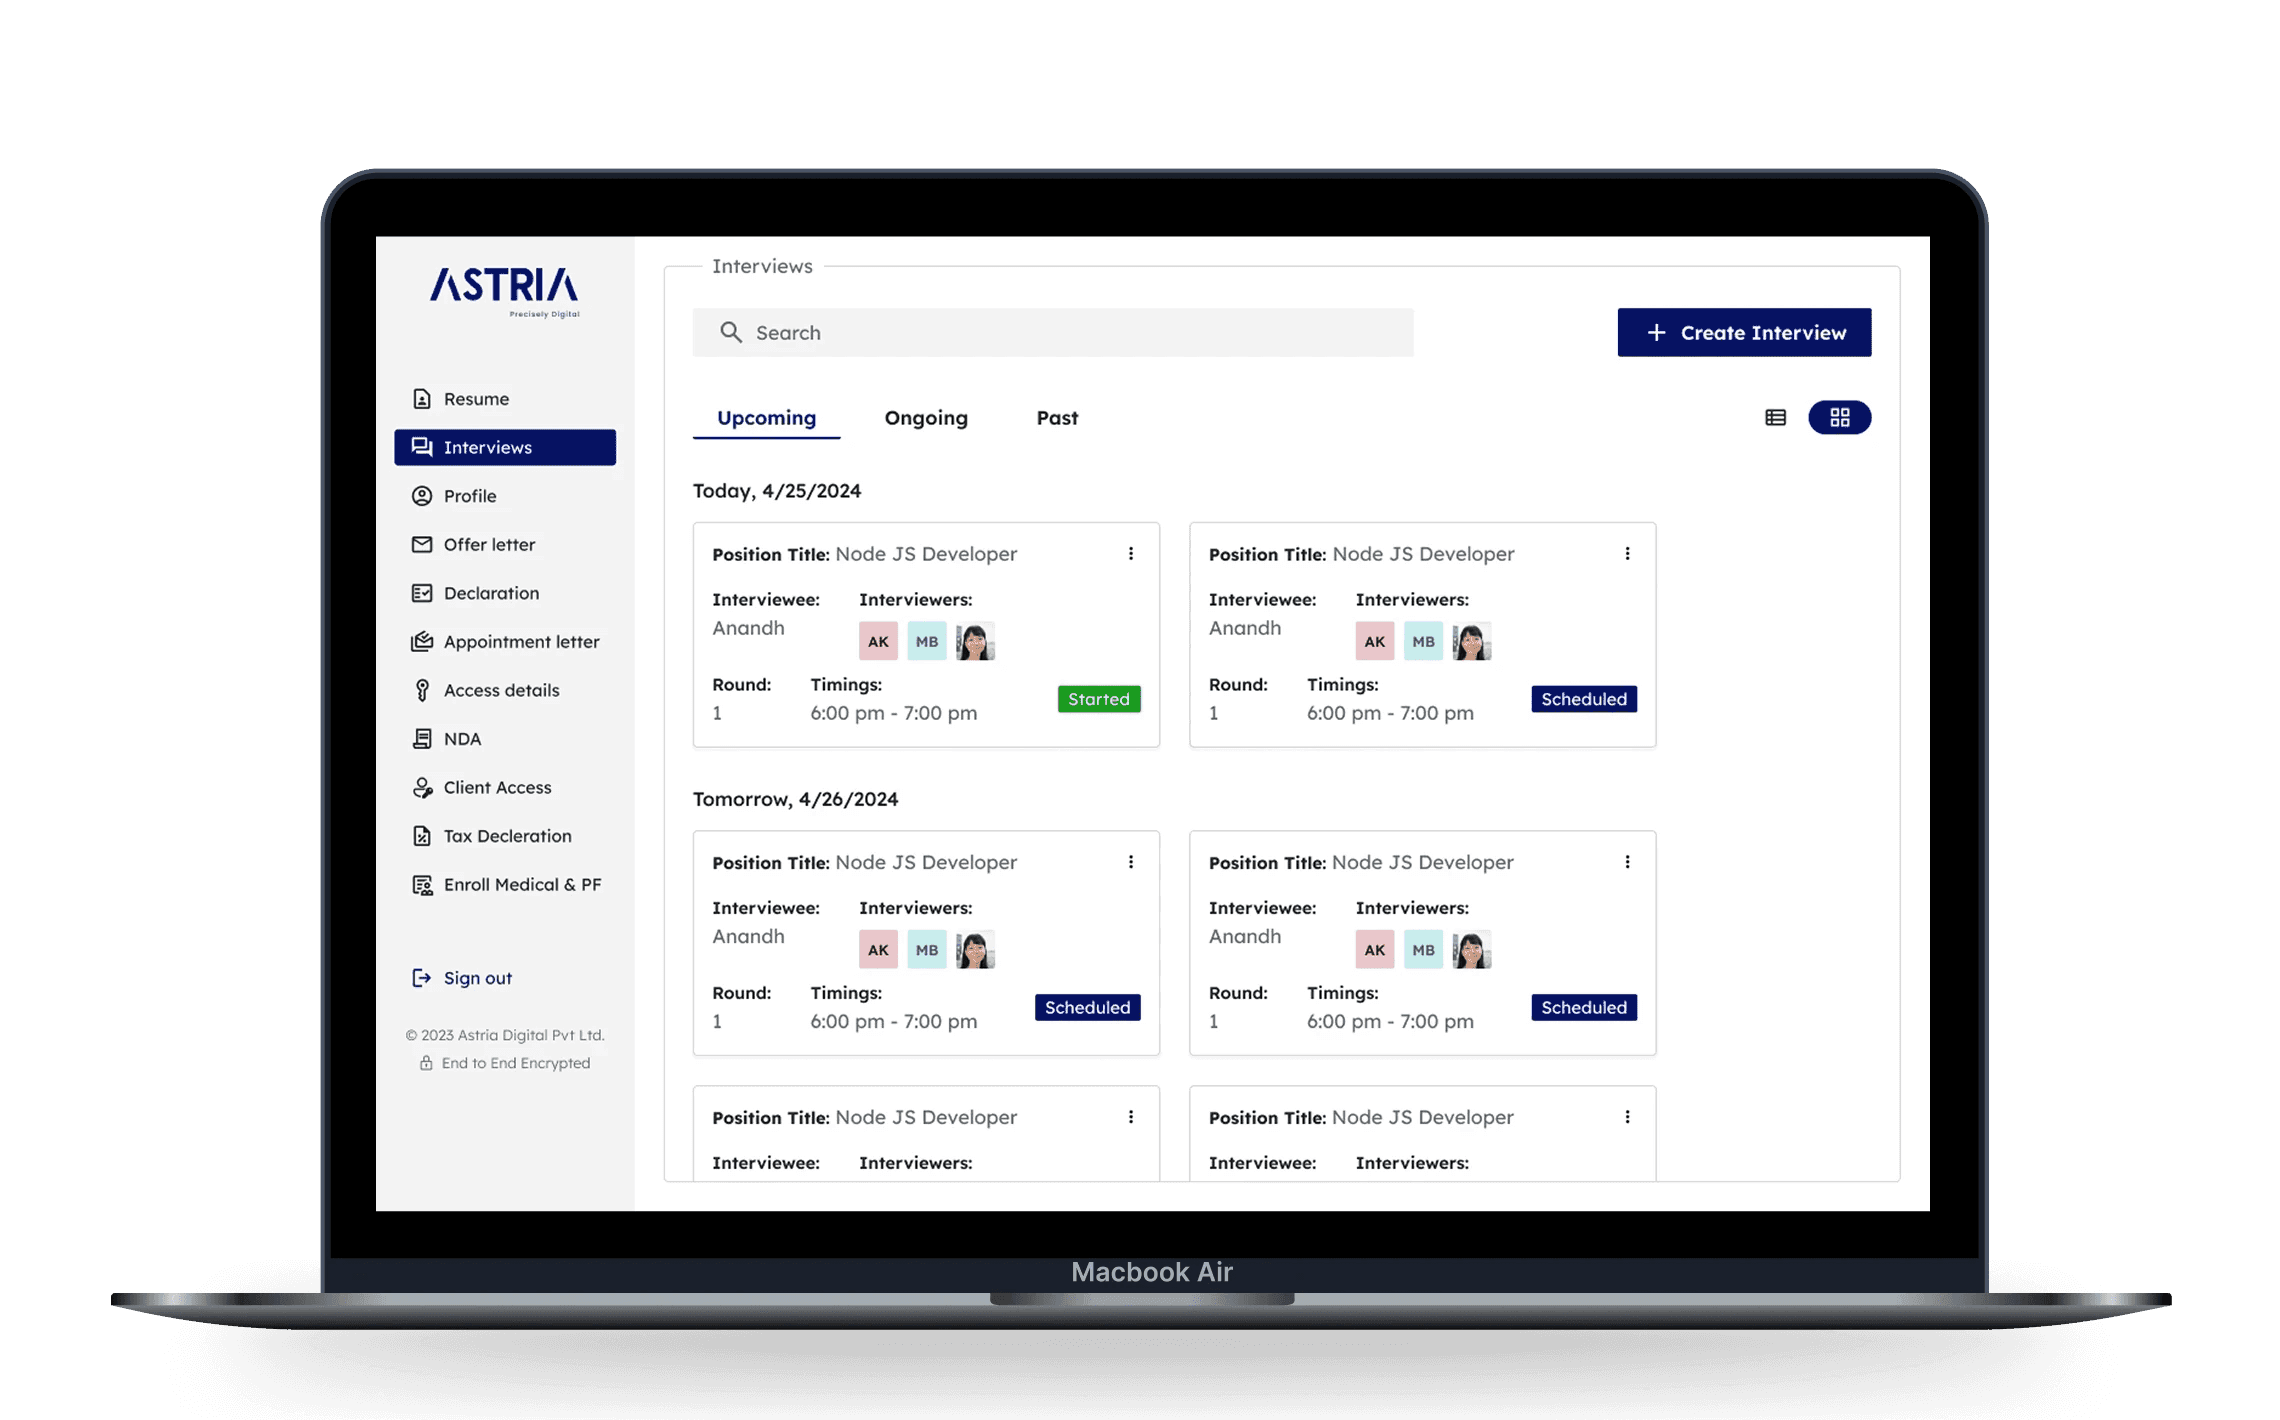Open Enroll Medical & PF section
Image resolution: width=2280 pixels, height=1420 pixels.
click(x=522, y=884)
